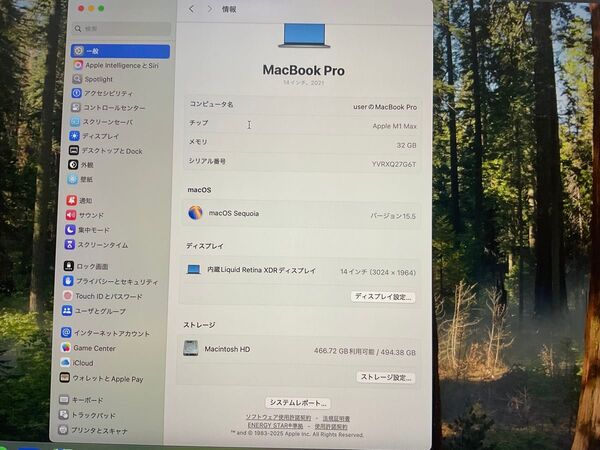Click the computer name 'userのMacBook Pro'

[385, 107]
